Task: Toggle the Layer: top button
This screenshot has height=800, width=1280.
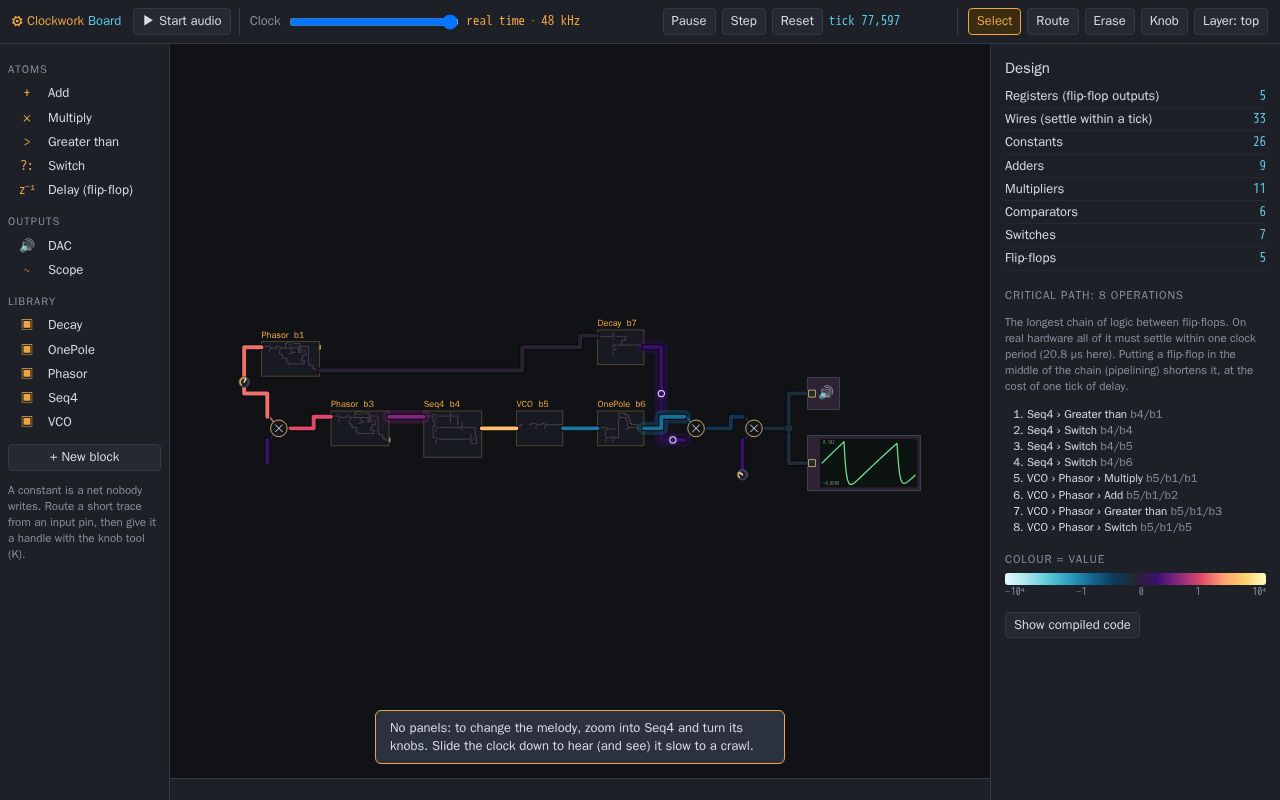Action: pyautogui.click(x=1231, y=21)
